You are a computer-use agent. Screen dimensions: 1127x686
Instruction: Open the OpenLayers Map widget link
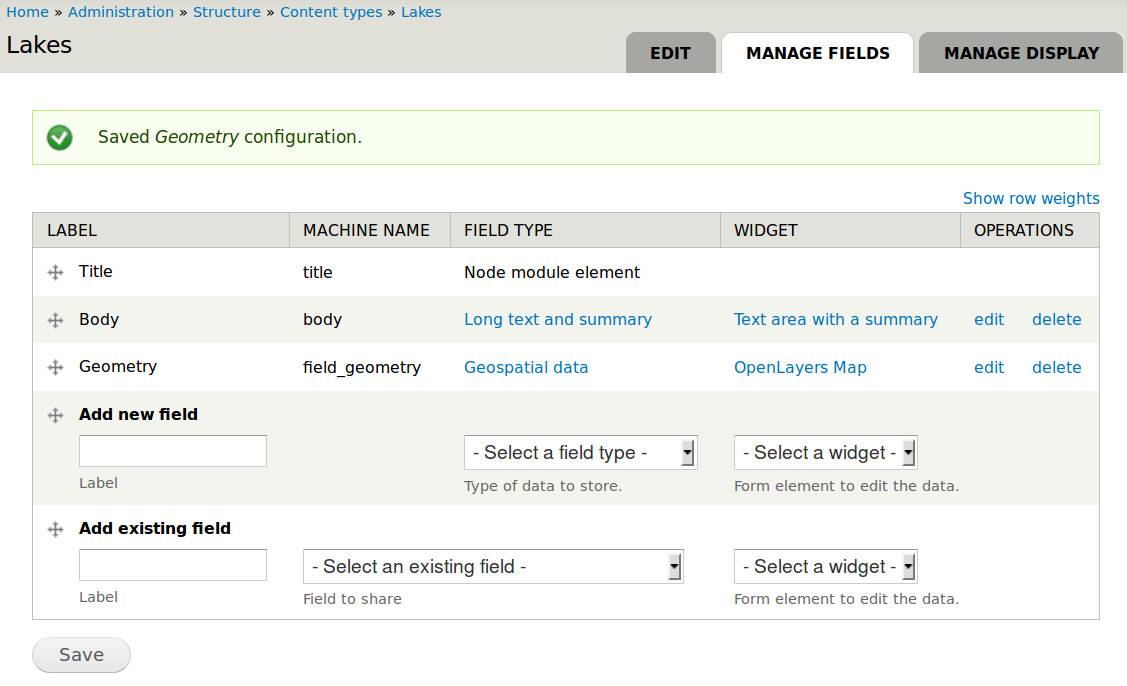pos(800,367)
